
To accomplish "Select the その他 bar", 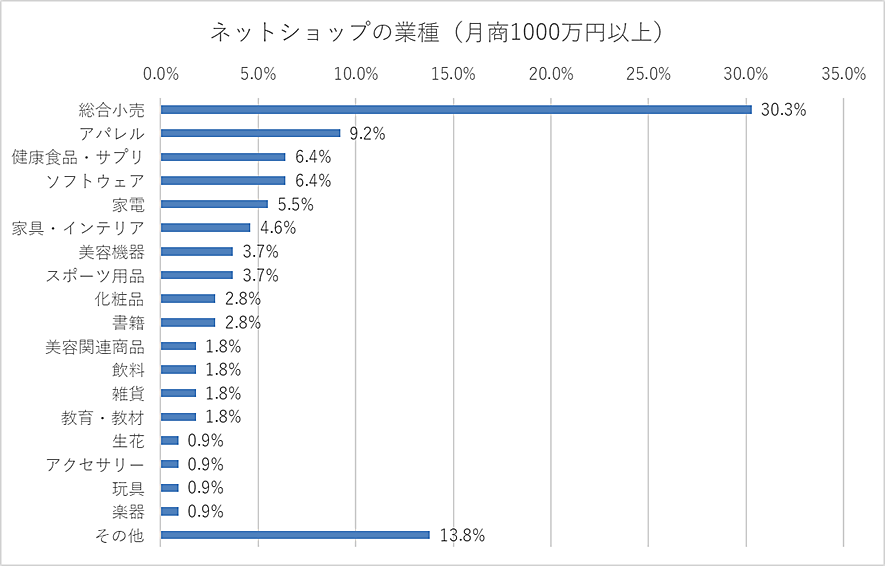I will click(x=295, y=535).
